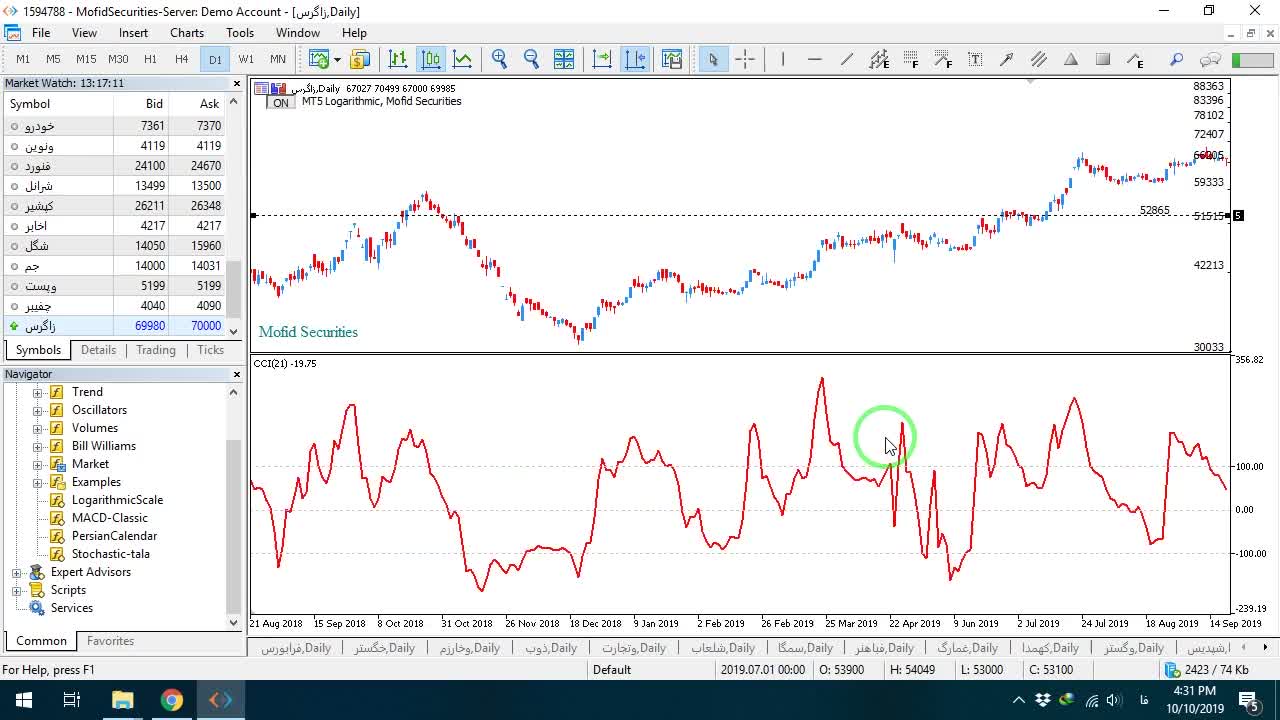Switch chart to candlestick view
The height and width of the screenshot is (720, 1280).
coord(431,59)
